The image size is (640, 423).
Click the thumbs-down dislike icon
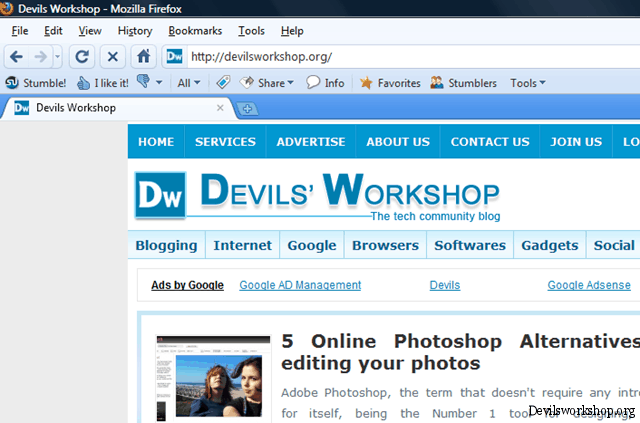point(143,81)
